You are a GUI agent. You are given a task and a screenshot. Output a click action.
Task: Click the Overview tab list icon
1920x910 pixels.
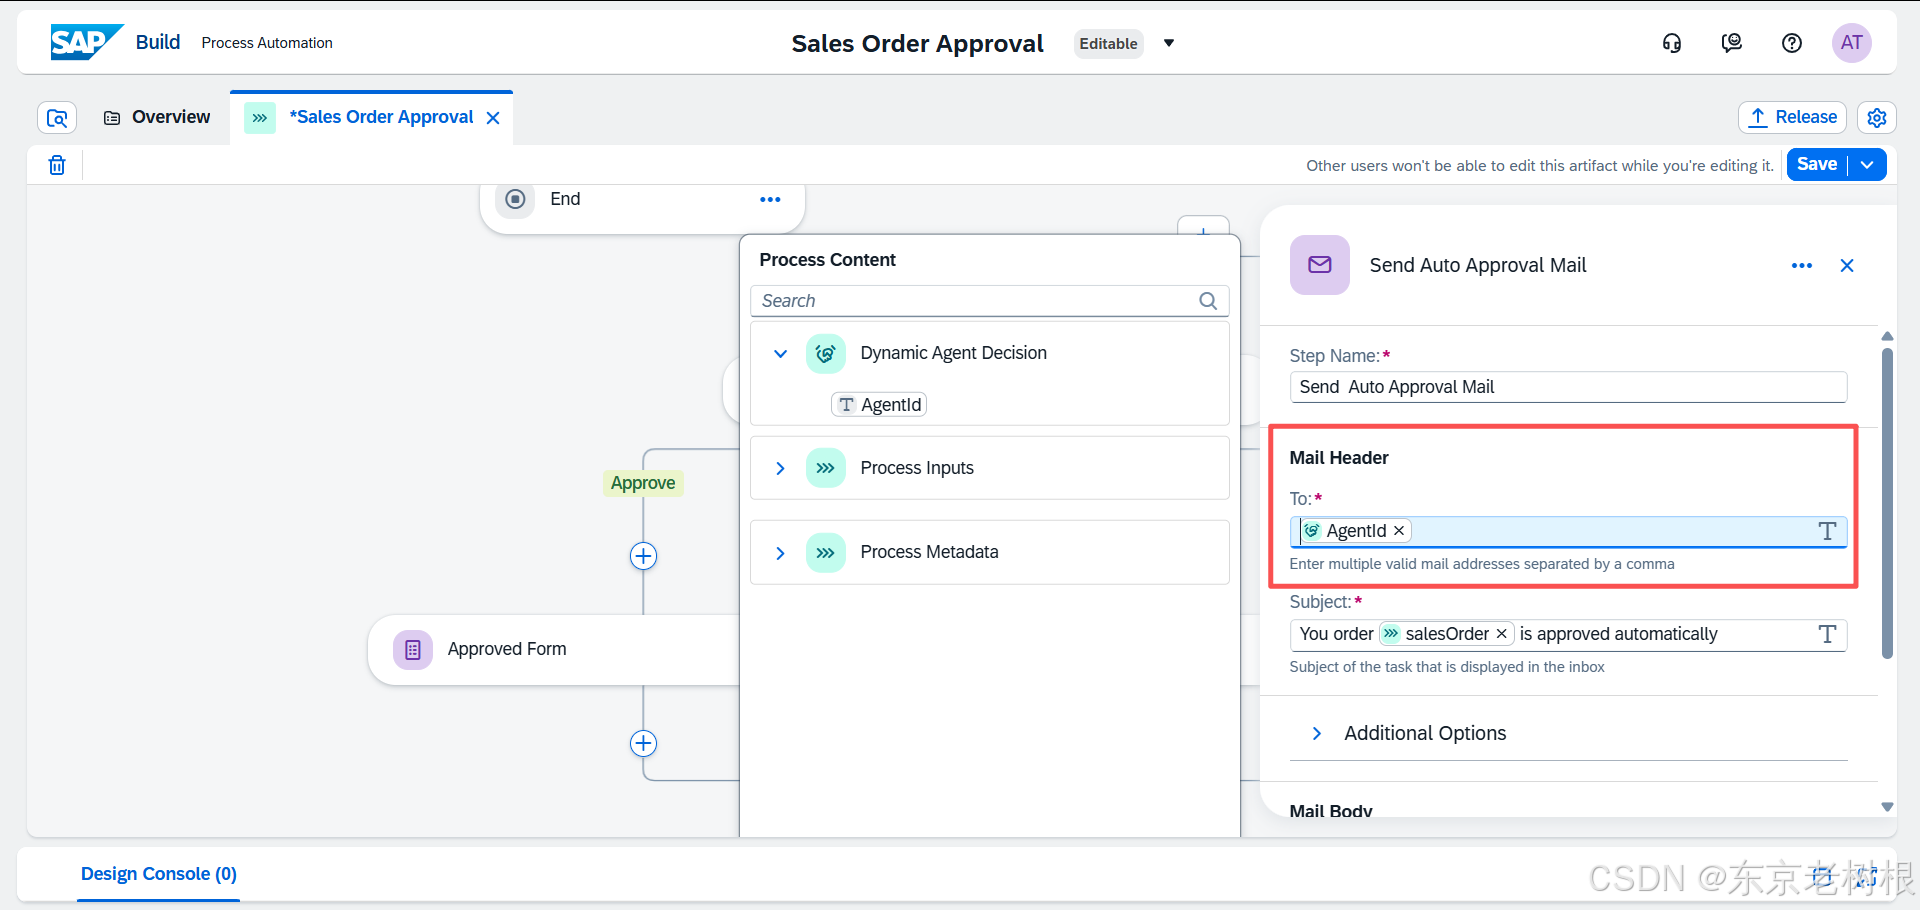click(112, 118)
